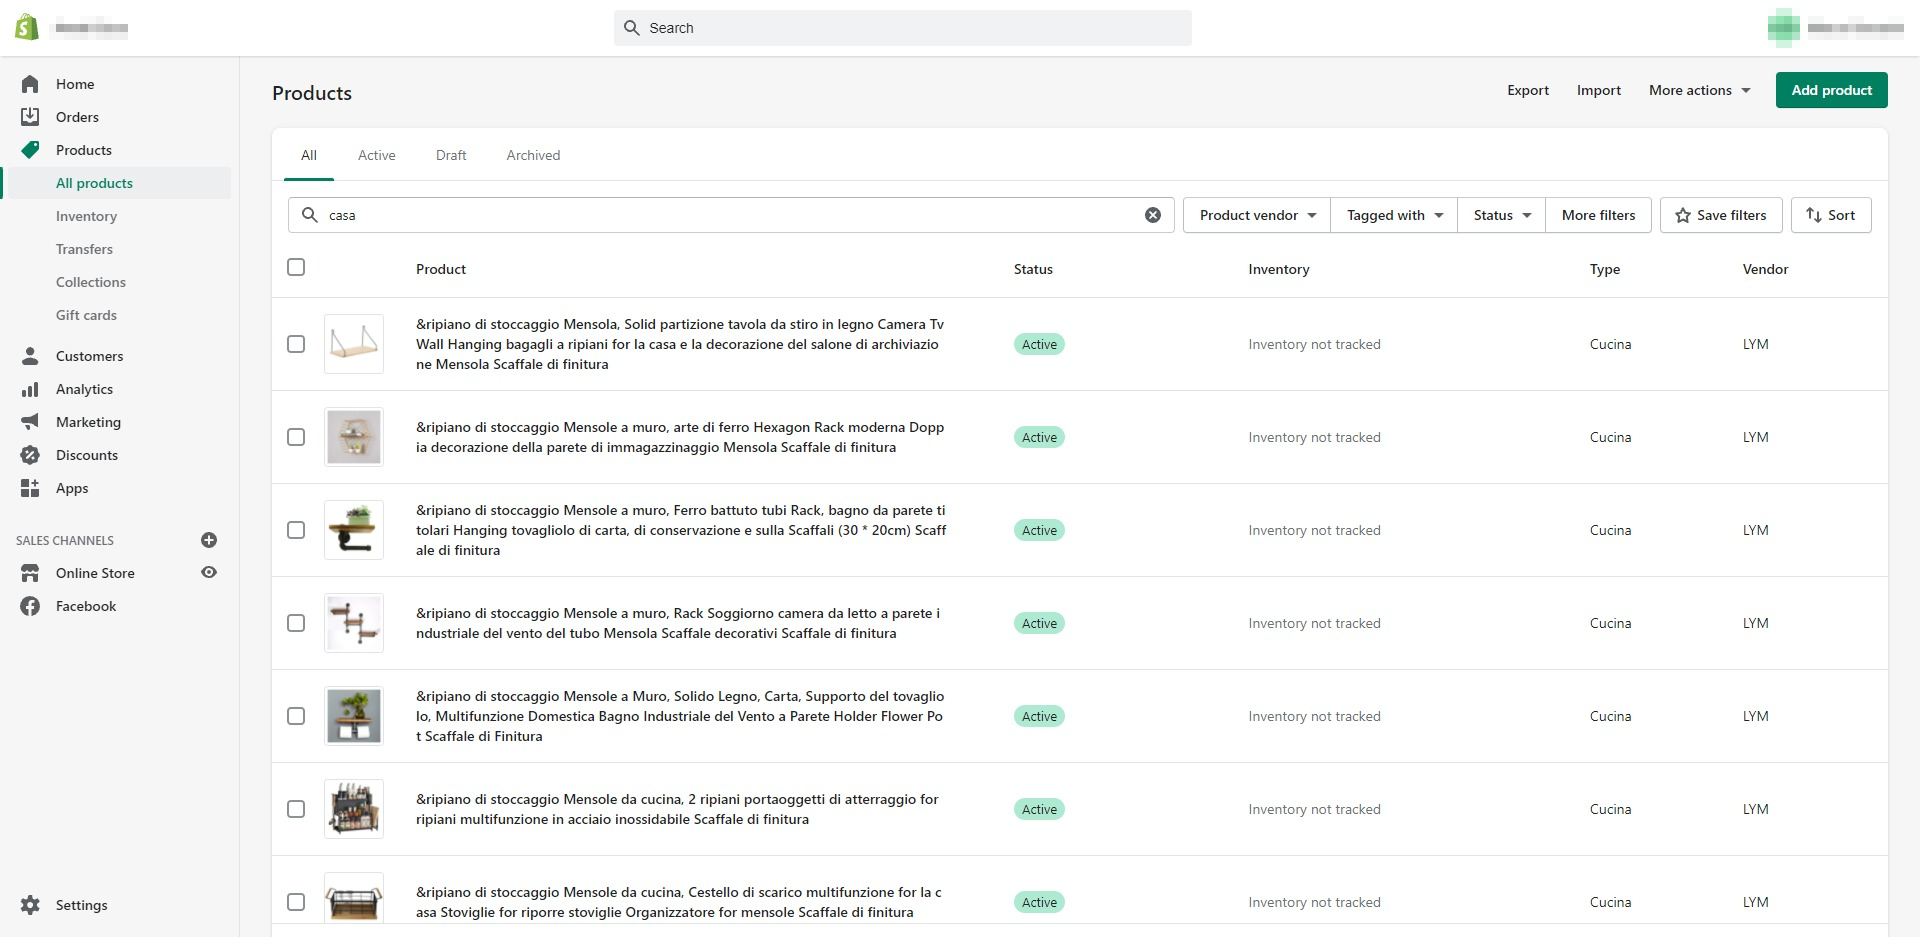Add a sales channel with plus icon
This screenshot has height=937, width=1920.
[209, 540]
